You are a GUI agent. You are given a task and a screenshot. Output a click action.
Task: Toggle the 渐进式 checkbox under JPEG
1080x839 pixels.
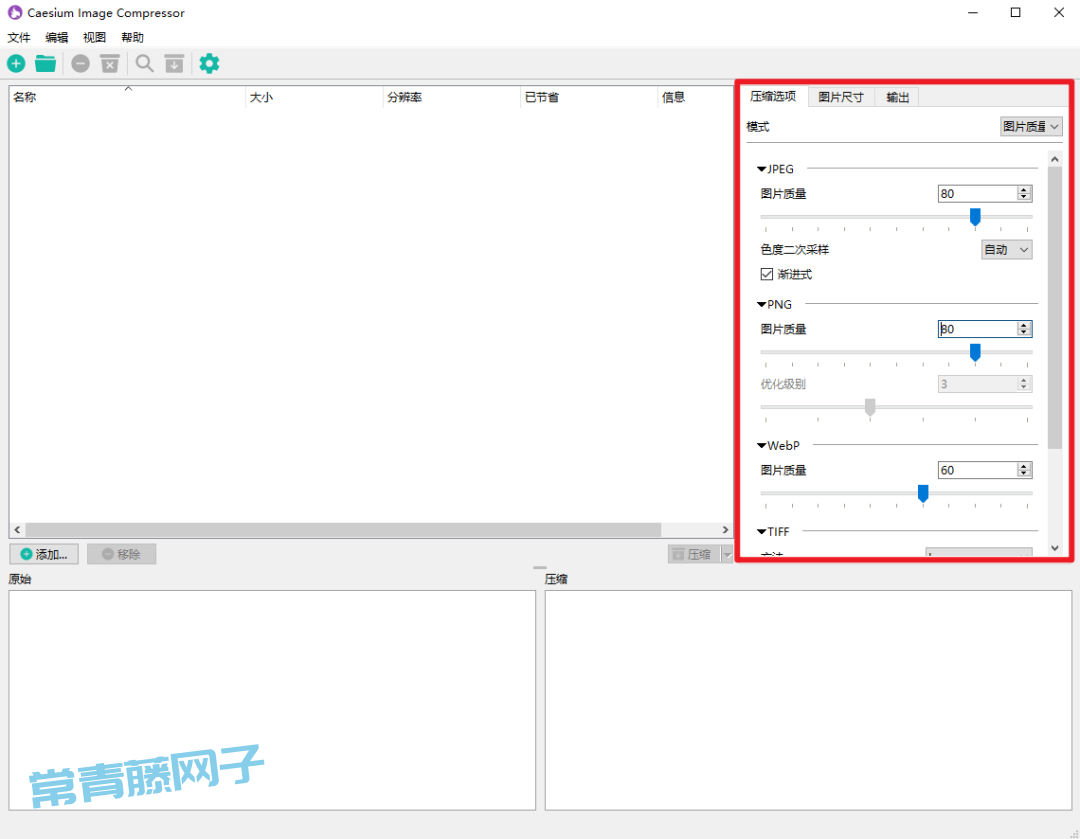point(767,274)
